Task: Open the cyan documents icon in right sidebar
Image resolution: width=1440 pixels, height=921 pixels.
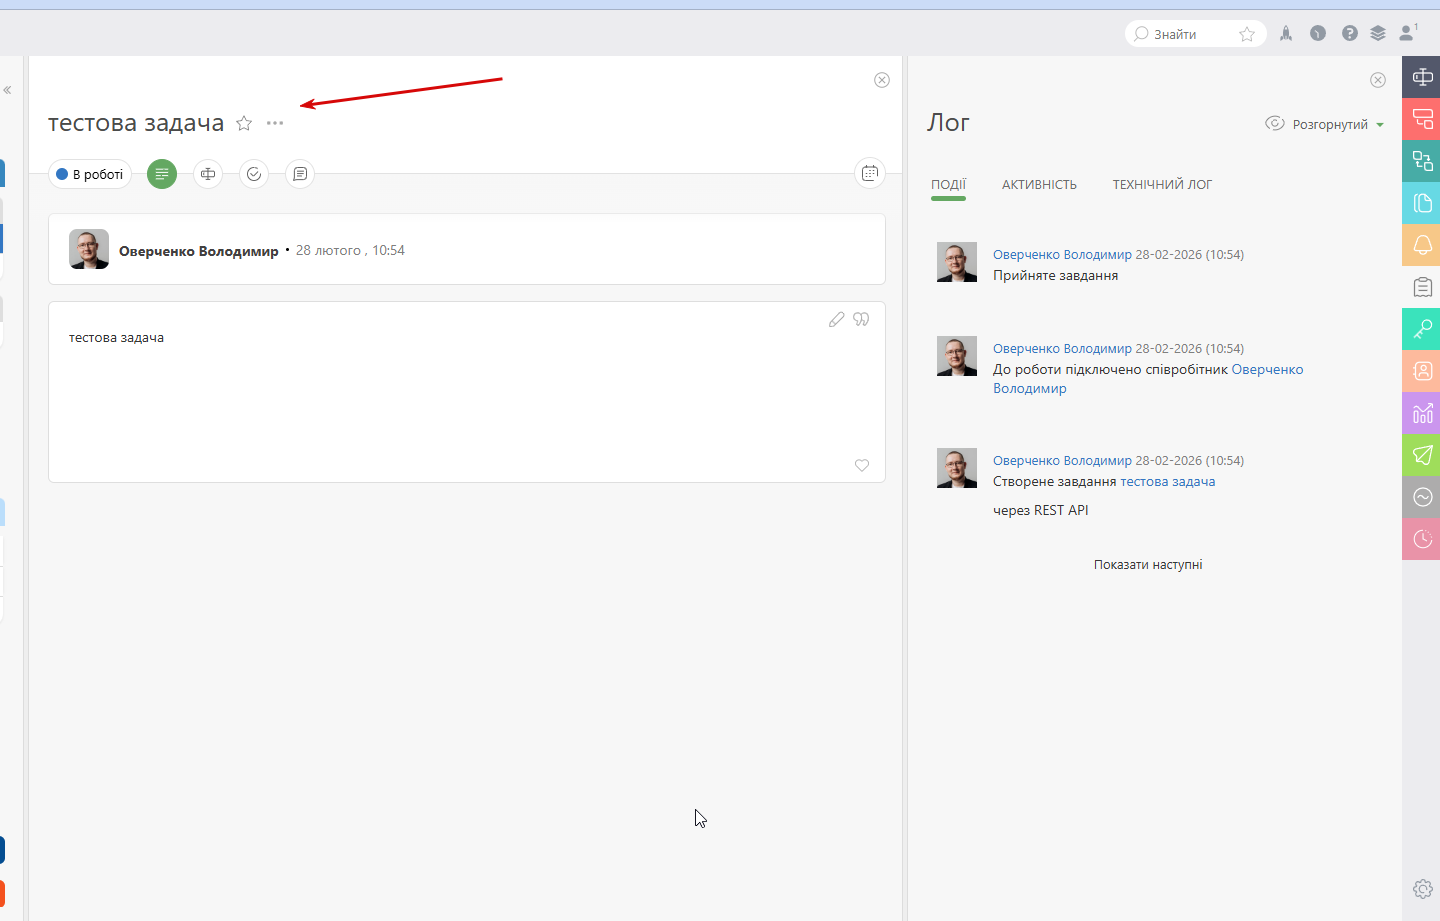Action: 1421,203
